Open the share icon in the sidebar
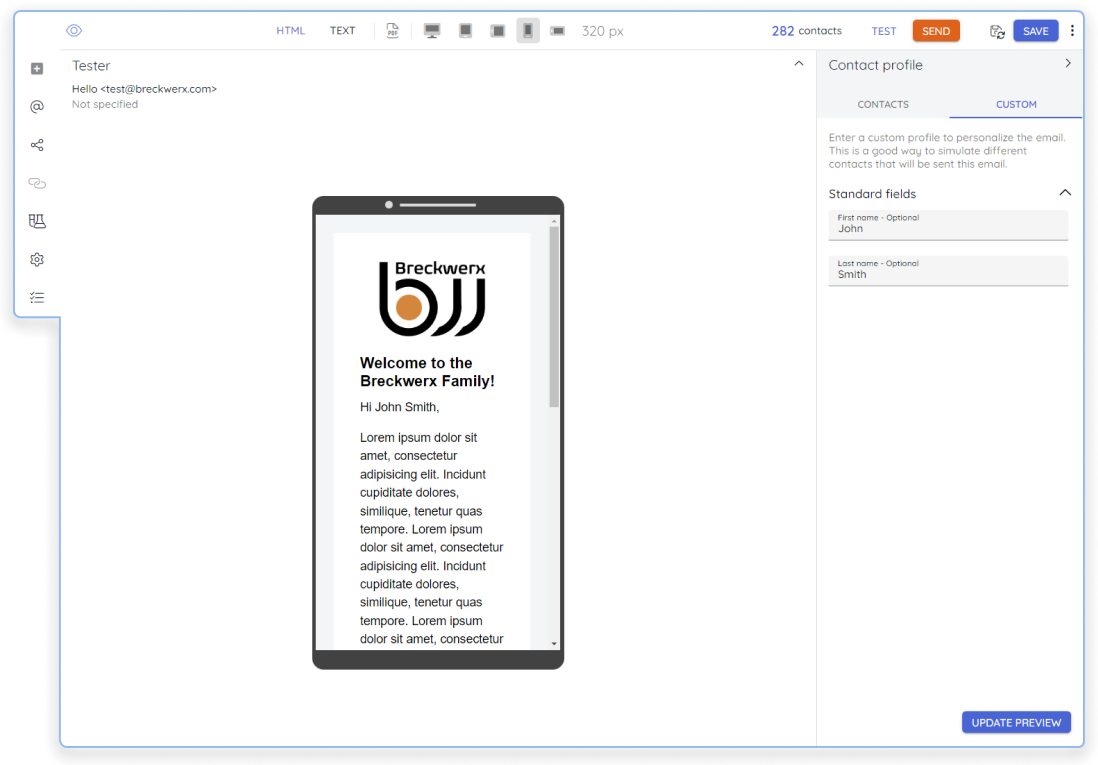This screenshot has height=765, width=1098. tap(37, 145)
